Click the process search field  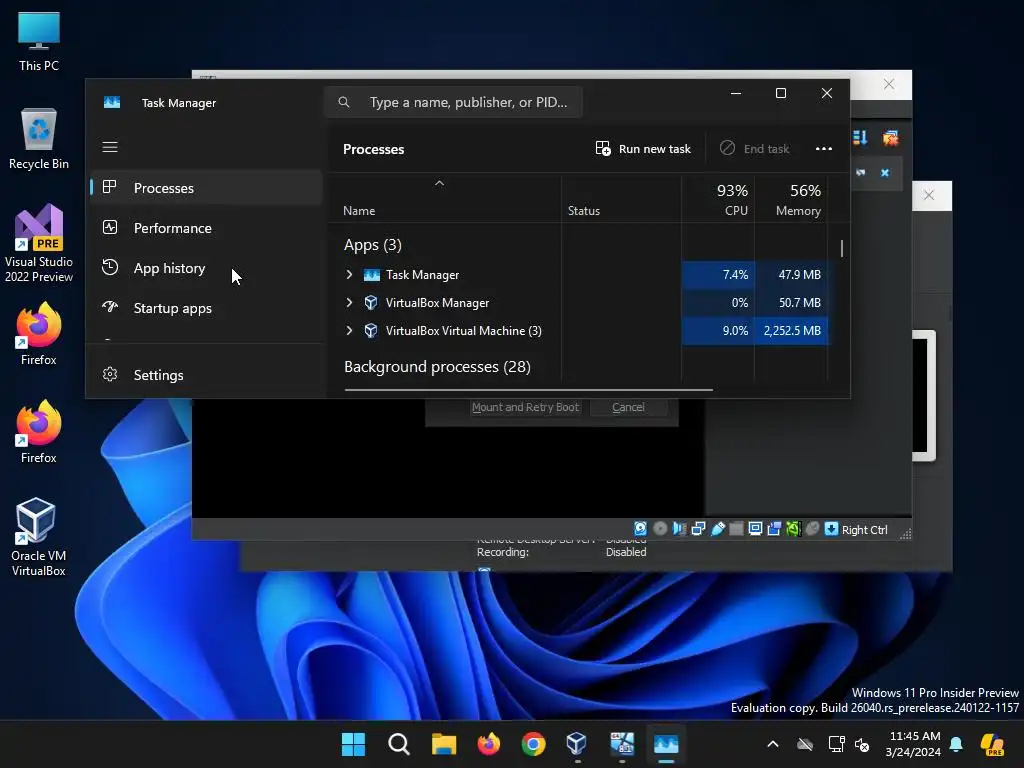(x=453, y=102)
